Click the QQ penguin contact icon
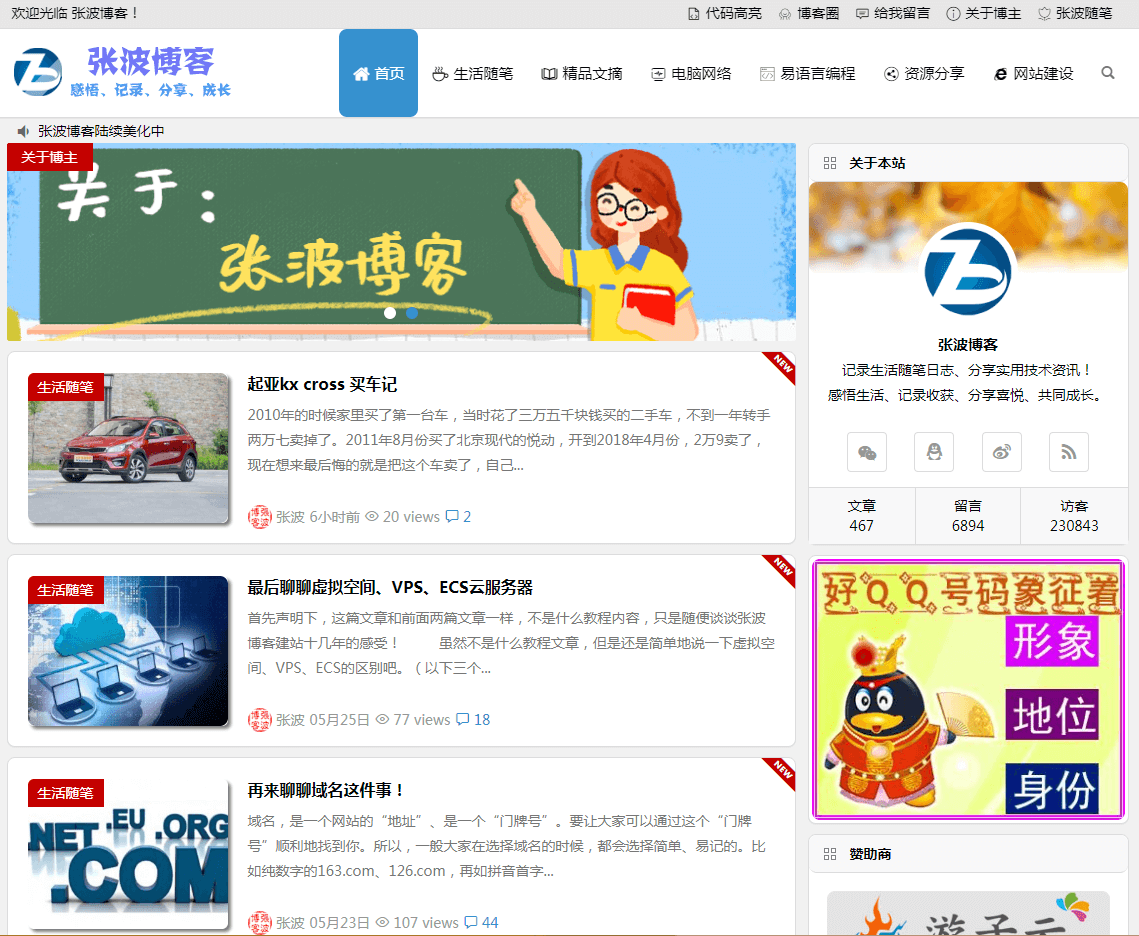Image resolution: width=1139 pixels, height=936 pixels. [x=933, y=452]
